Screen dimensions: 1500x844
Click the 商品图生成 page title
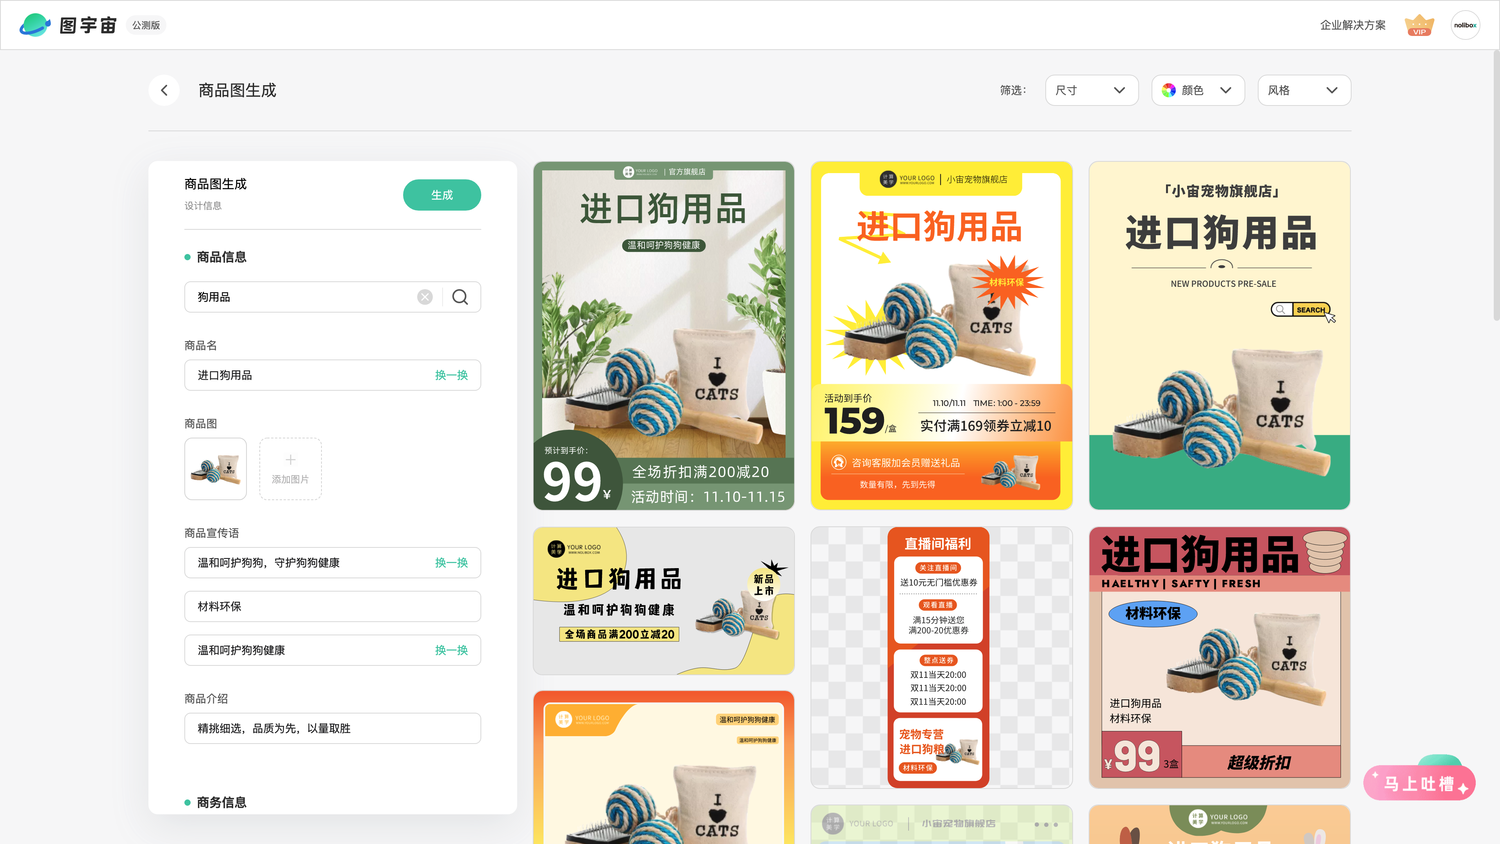(x=237, y=90)
